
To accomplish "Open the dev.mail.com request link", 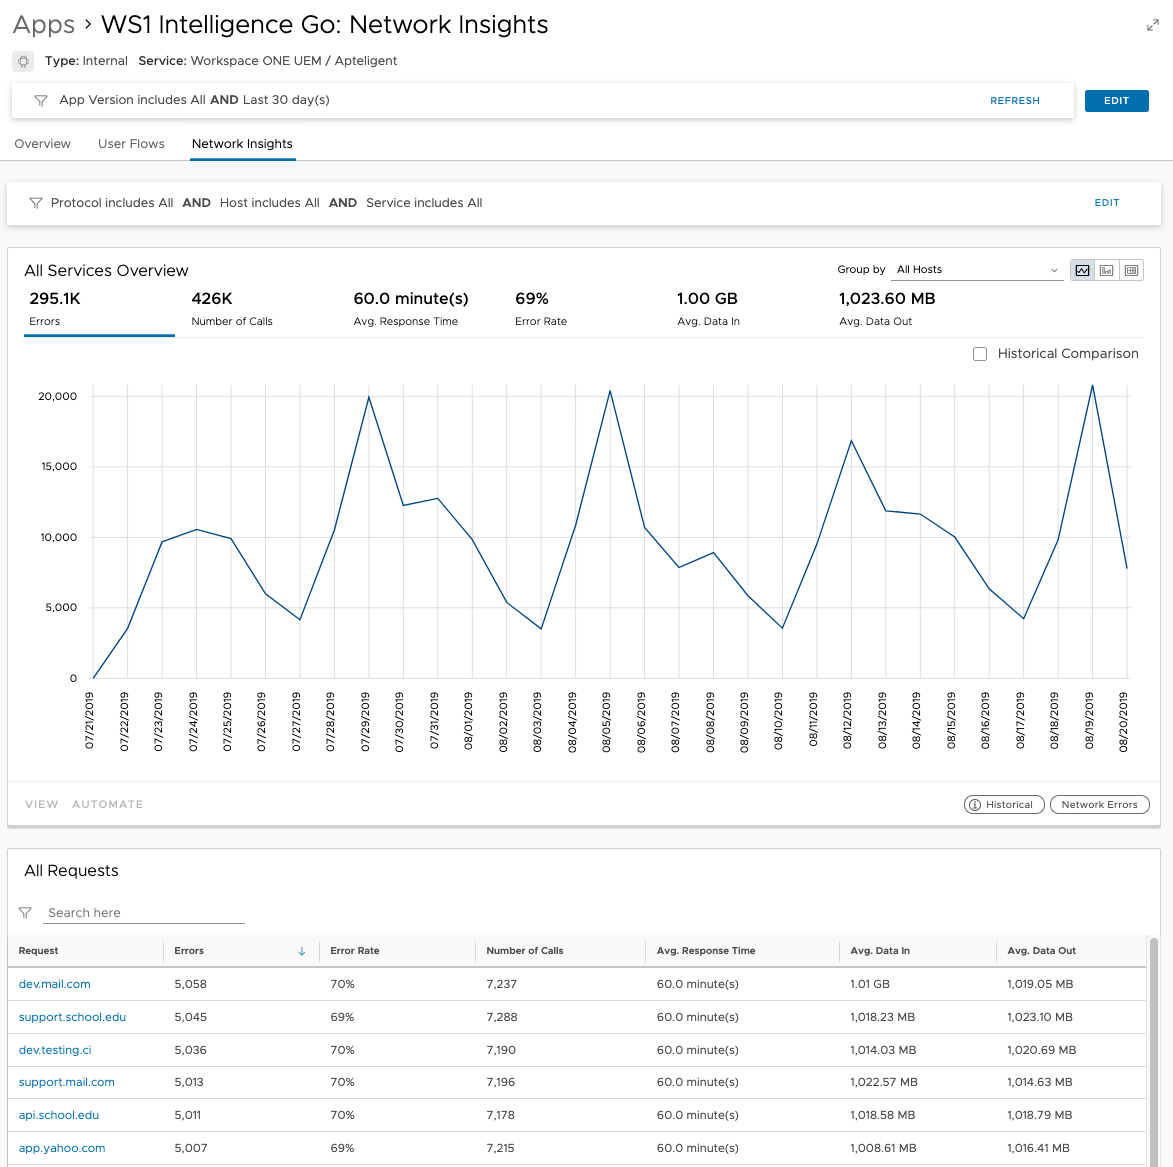I will point(55,984).
